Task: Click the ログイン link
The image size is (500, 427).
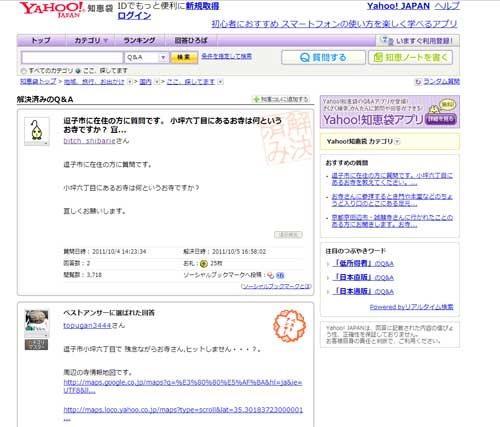Action: tap(134, 16)
